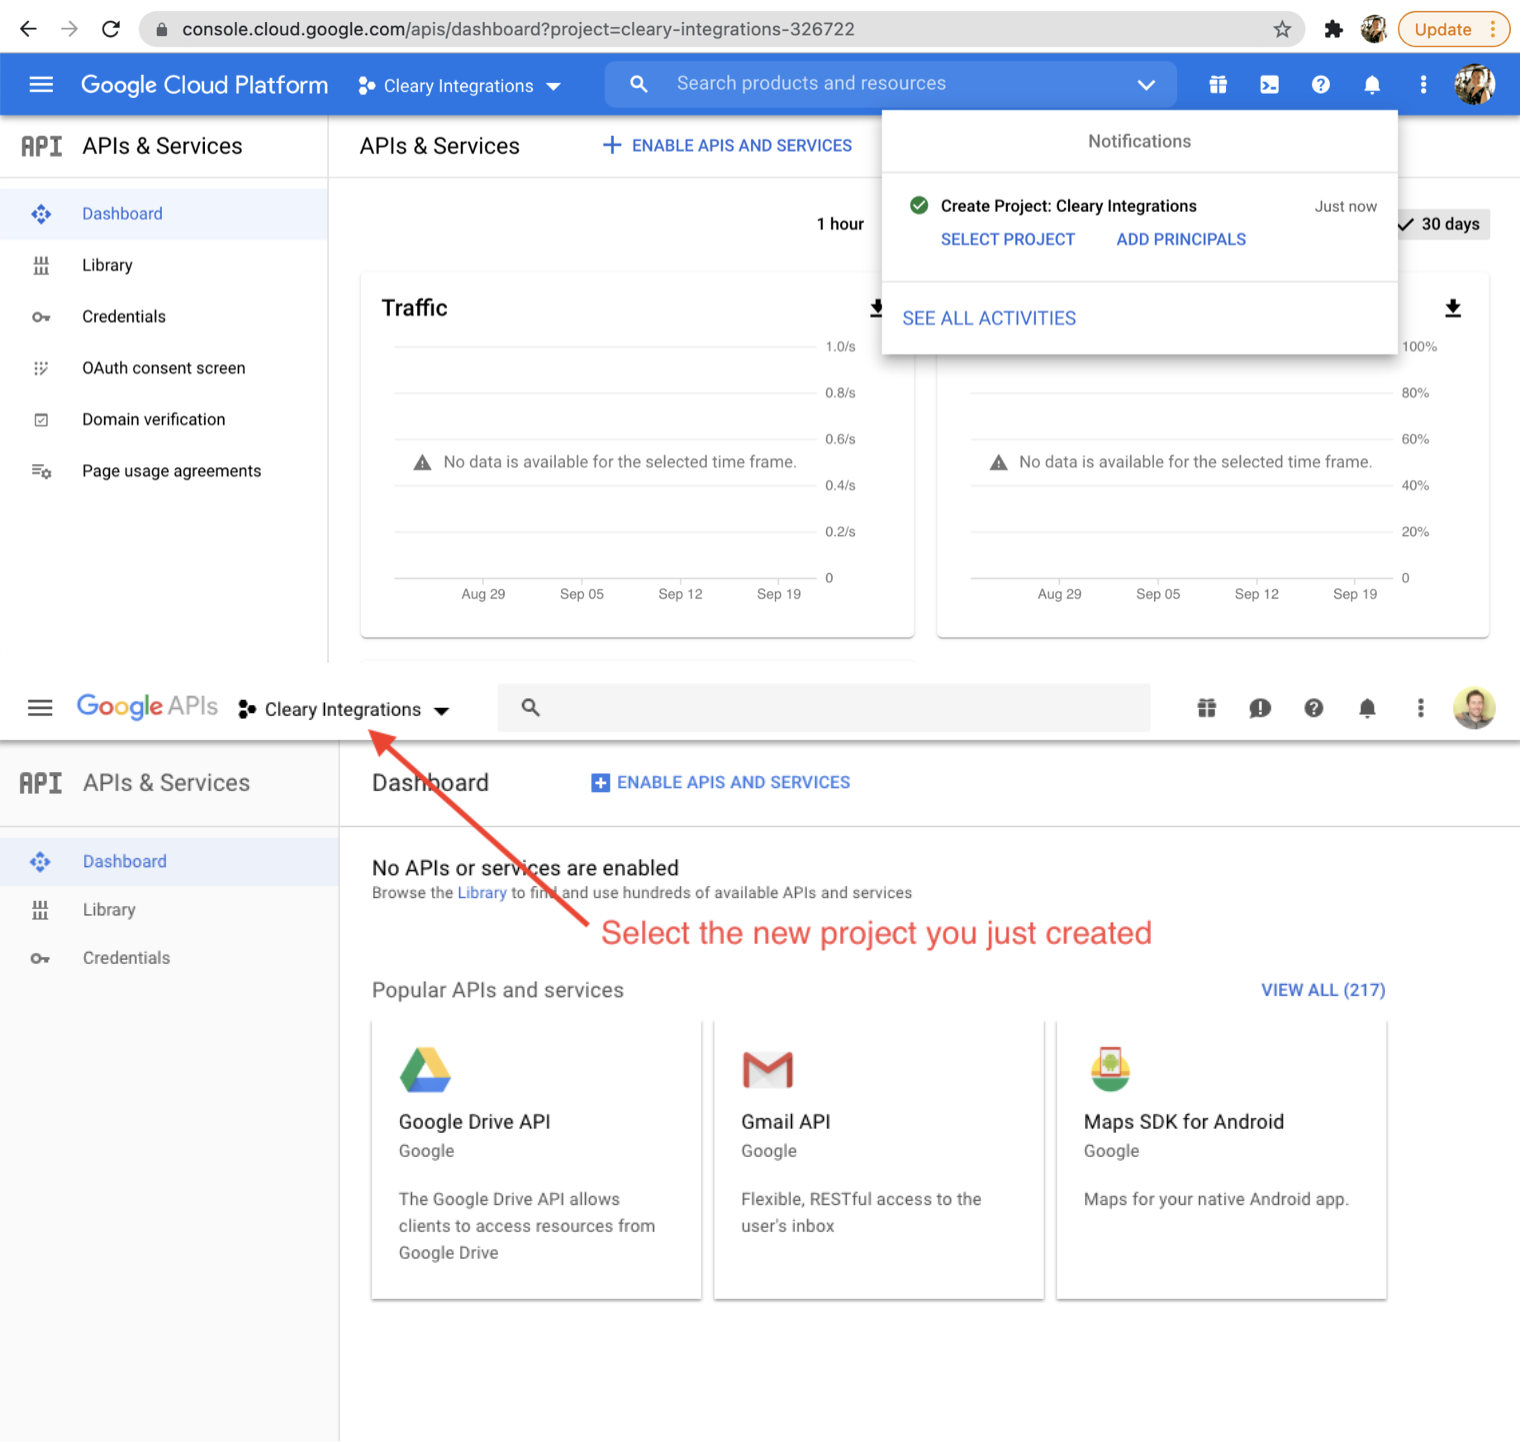Click ENABLE APIS AND SERVICES in upper console
This screenshot has width=1526, height=1442.
point(728,146)
